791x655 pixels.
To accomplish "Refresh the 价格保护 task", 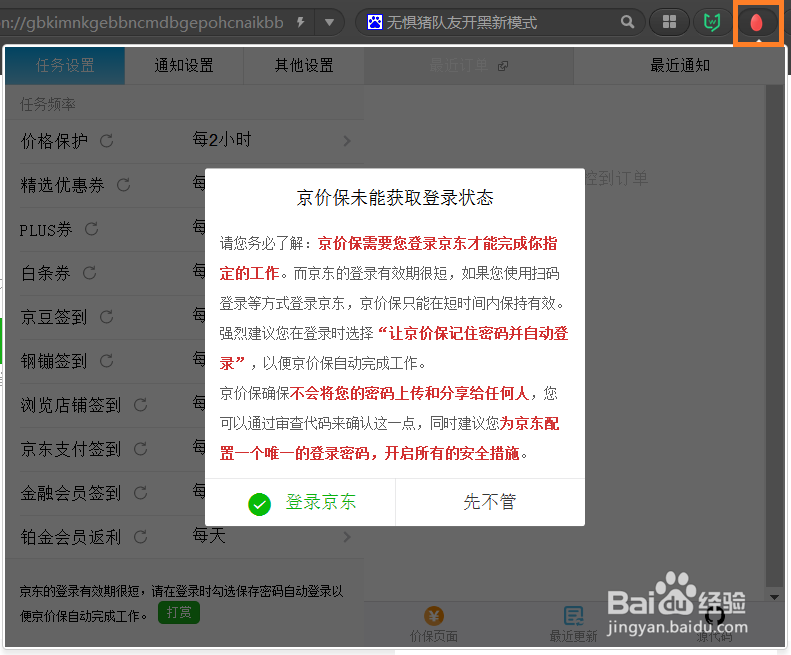I will pos(106,141).
